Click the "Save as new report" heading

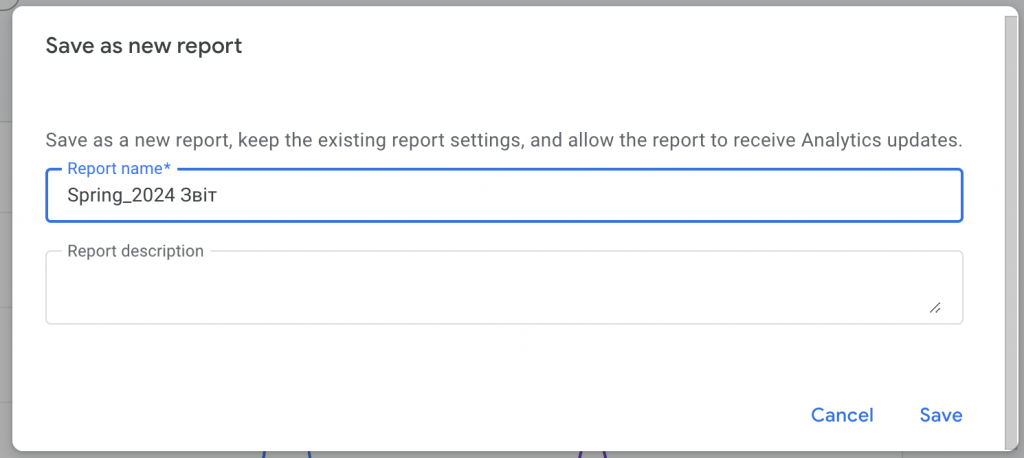144,46
